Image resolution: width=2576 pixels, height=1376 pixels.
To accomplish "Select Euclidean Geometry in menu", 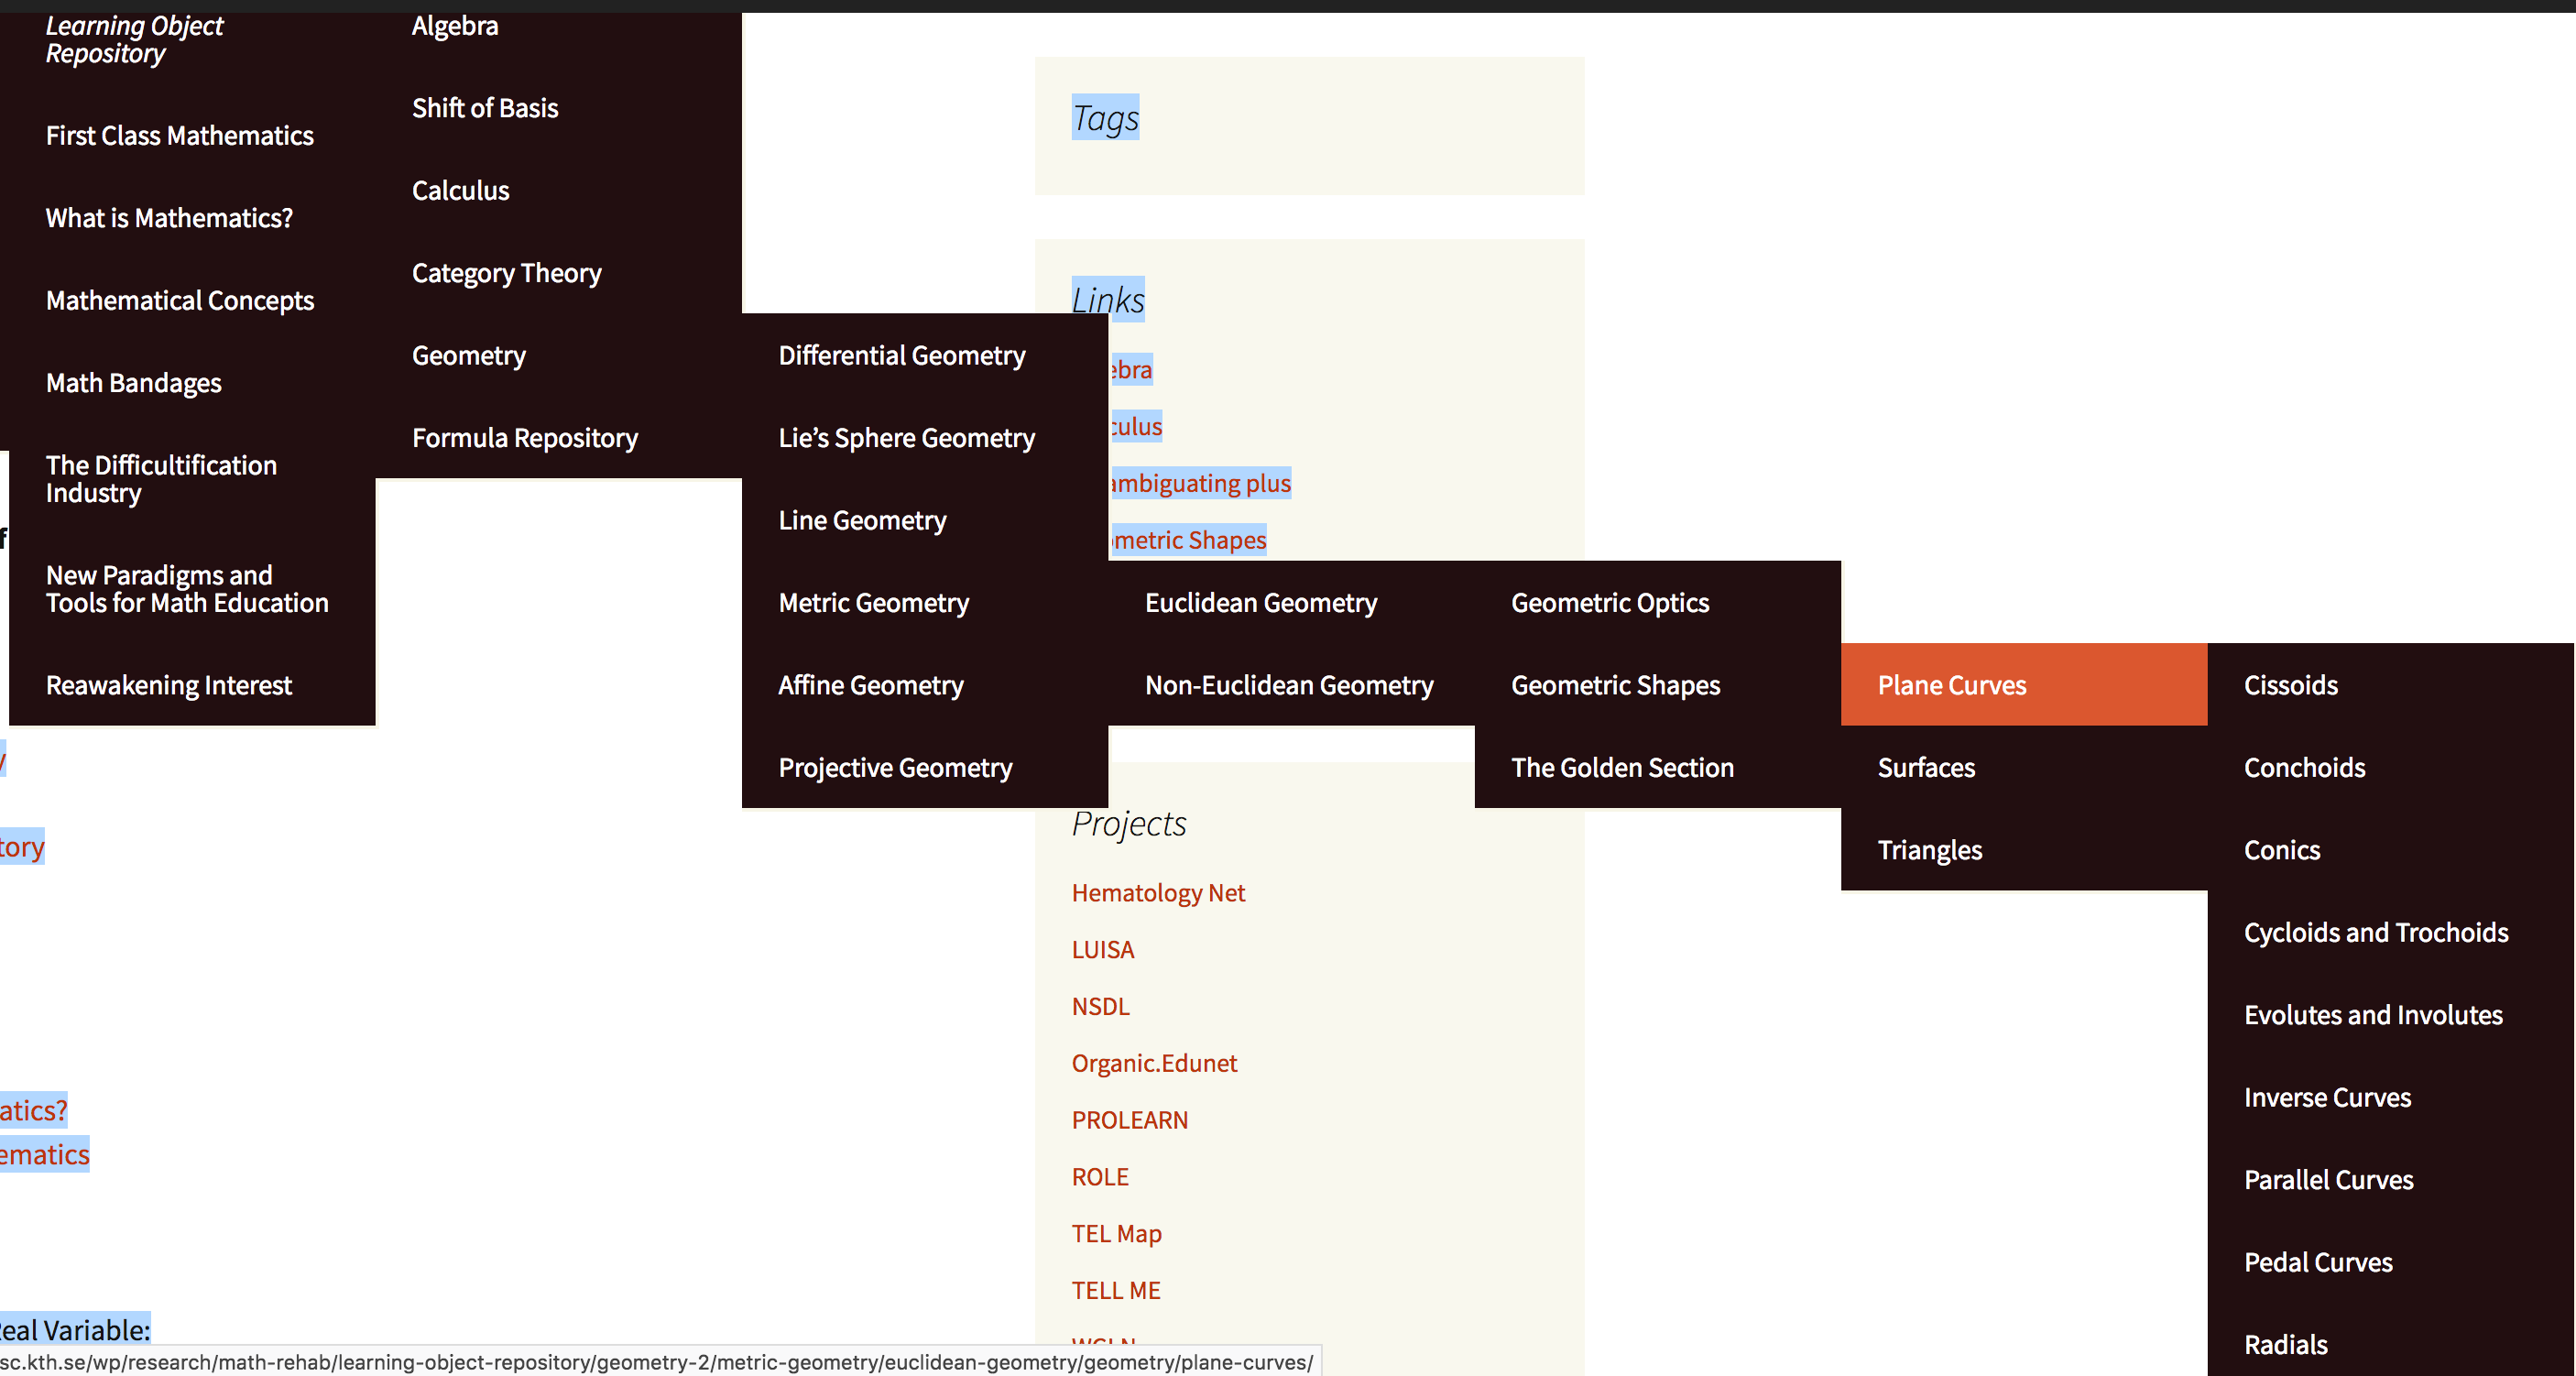I will [x=1260, y=603].
